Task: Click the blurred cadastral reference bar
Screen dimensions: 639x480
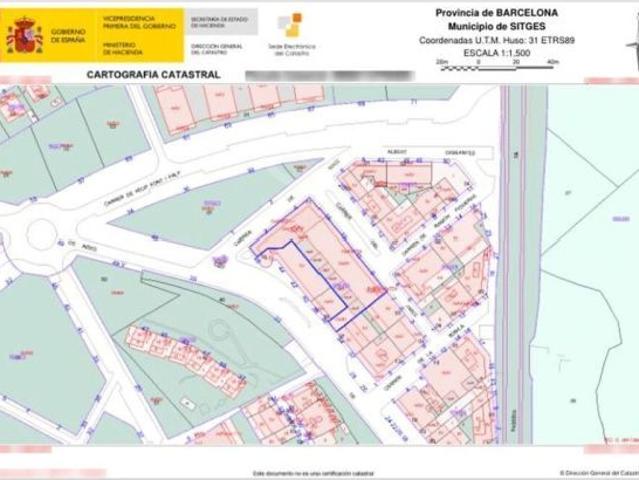Action: (330, 75)
